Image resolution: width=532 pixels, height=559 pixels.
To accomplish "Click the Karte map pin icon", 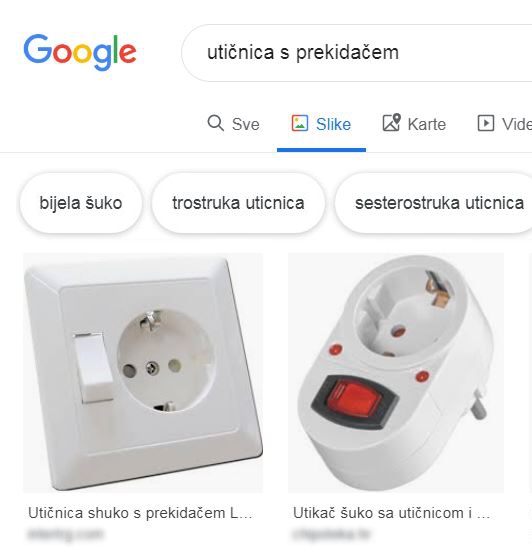I will 392,123.
